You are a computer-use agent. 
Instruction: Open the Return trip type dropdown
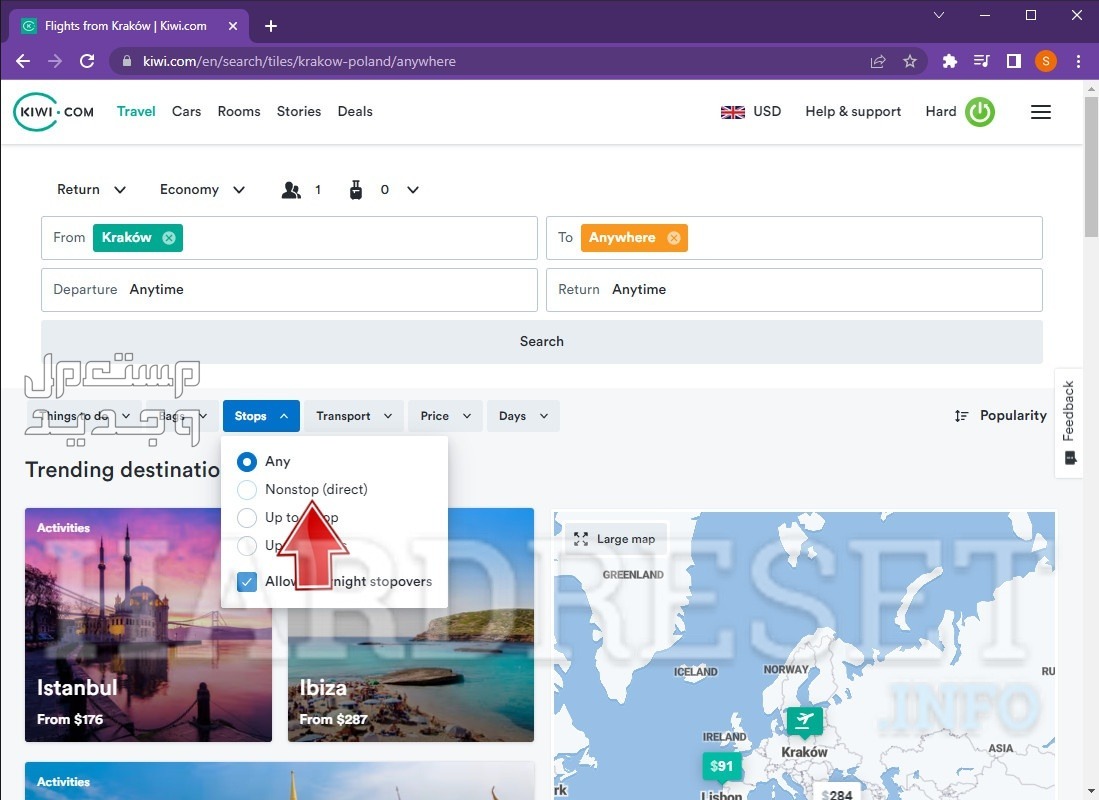(91, 190)
